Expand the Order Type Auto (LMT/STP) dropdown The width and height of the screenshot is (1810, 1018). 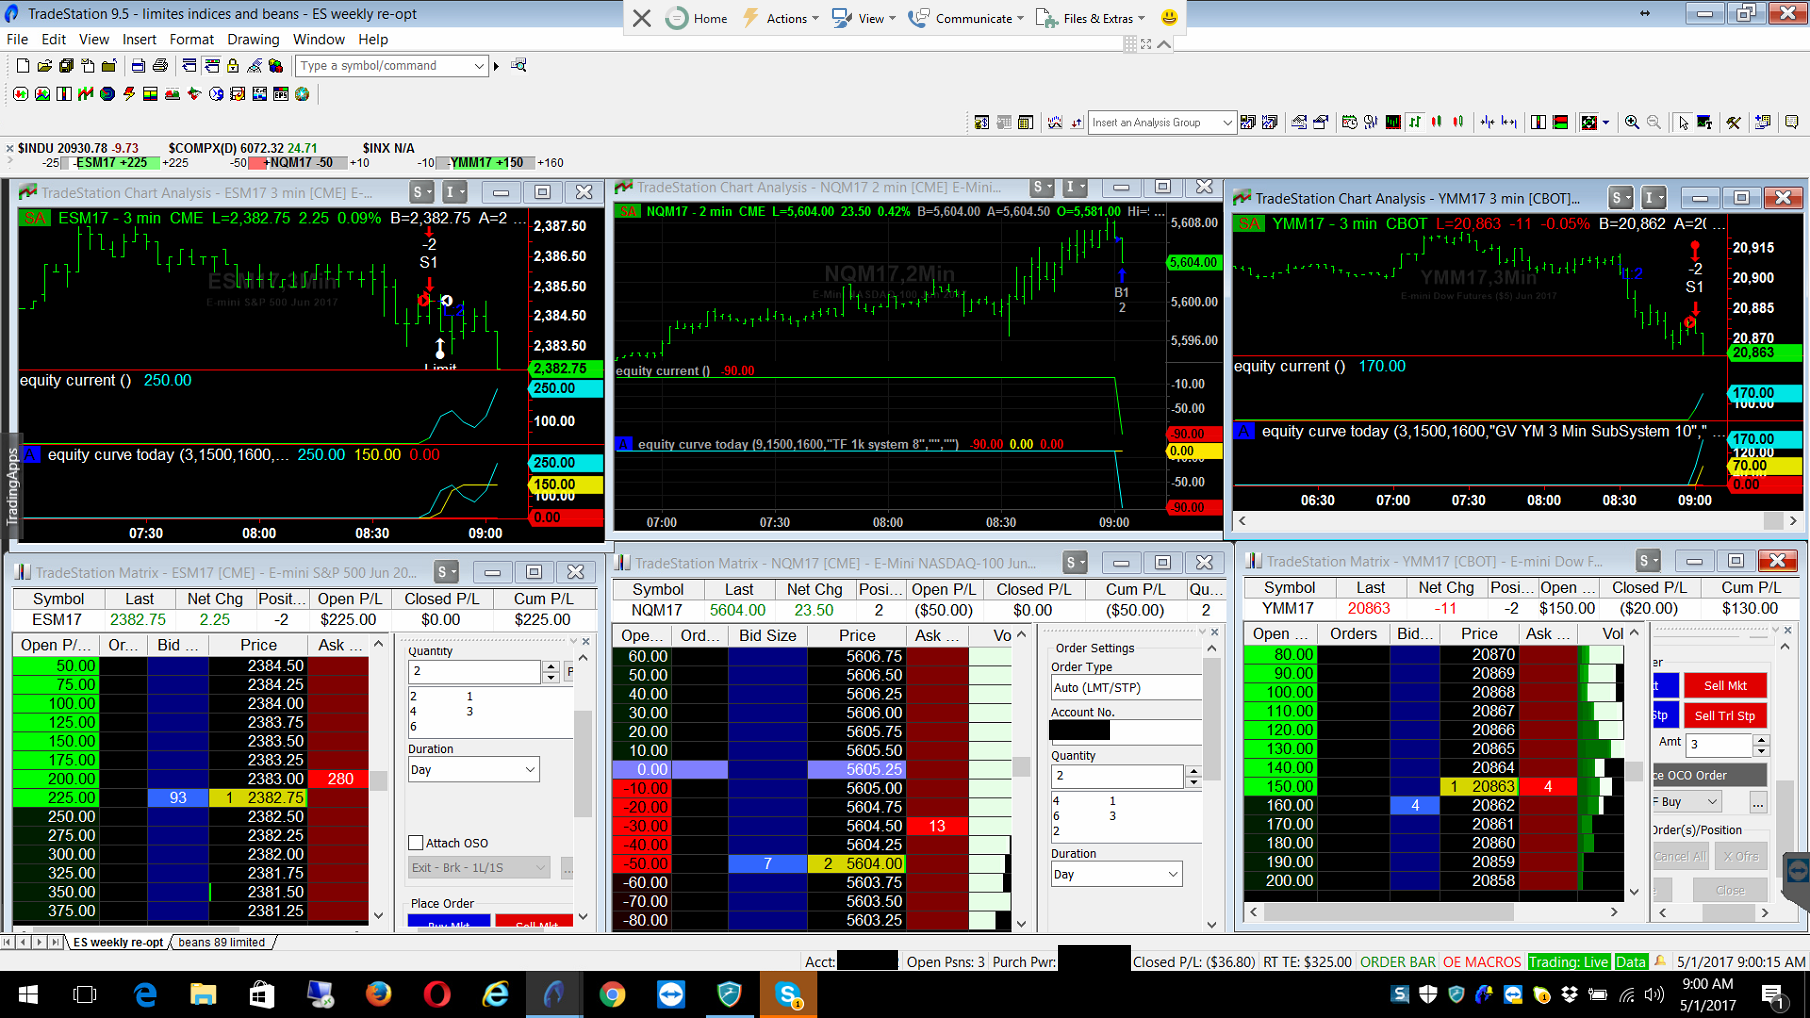click(1125, 688)
